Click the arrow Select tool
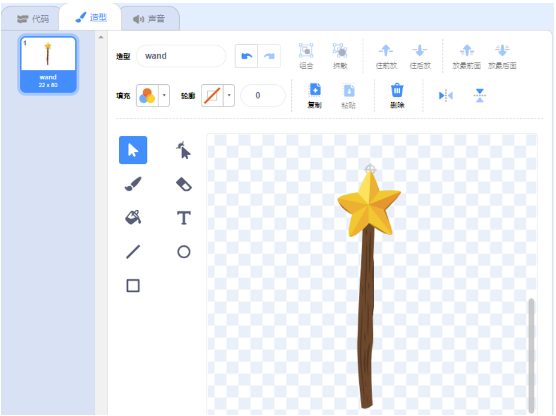The width and height of the screenshot is (556, 416). click(133, 150)
